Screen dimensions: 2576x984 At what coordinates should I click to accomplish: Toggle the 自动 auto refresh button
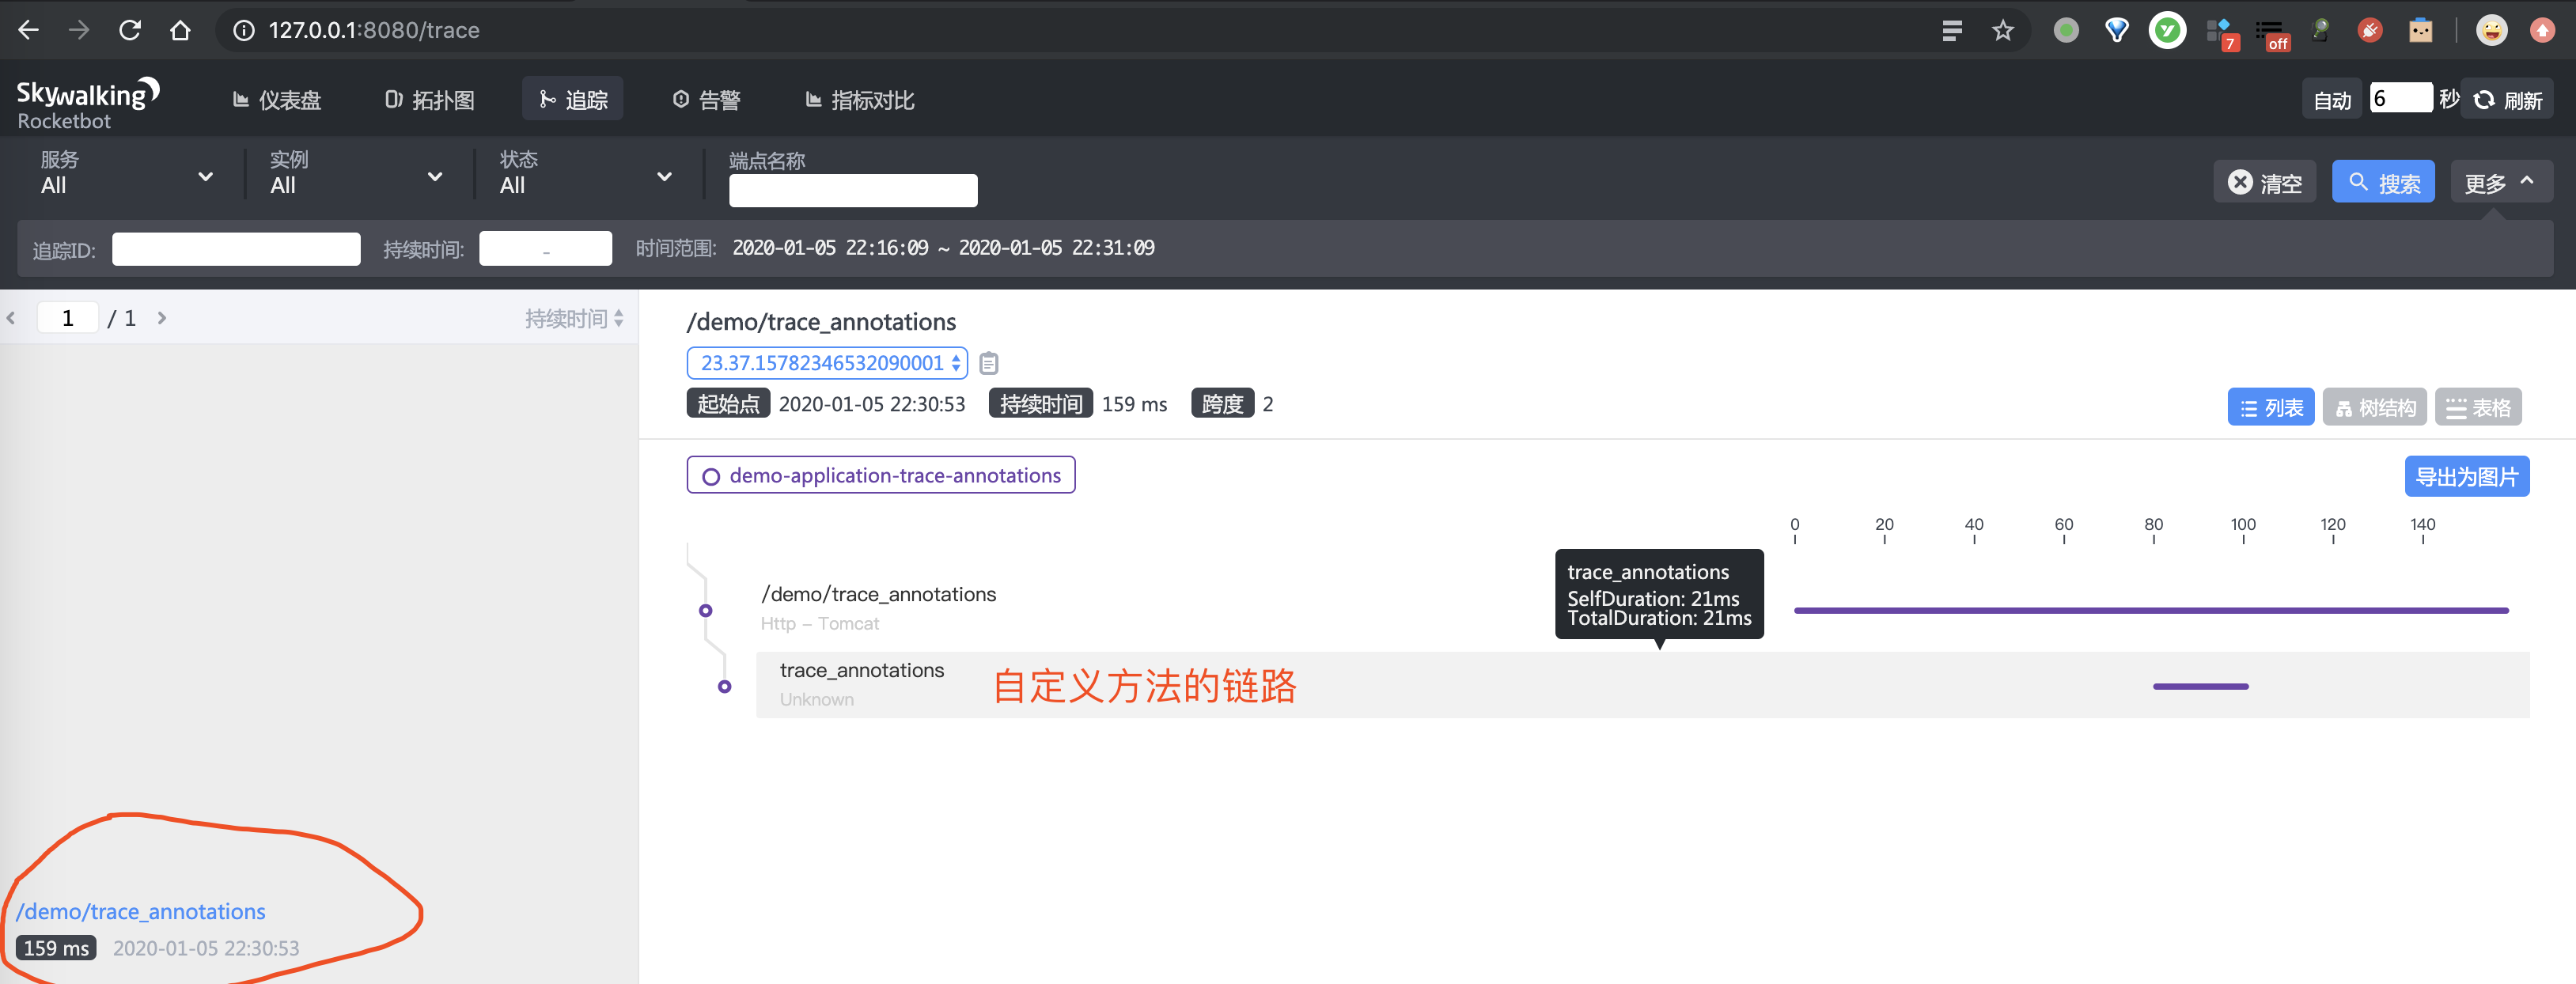2331,100
